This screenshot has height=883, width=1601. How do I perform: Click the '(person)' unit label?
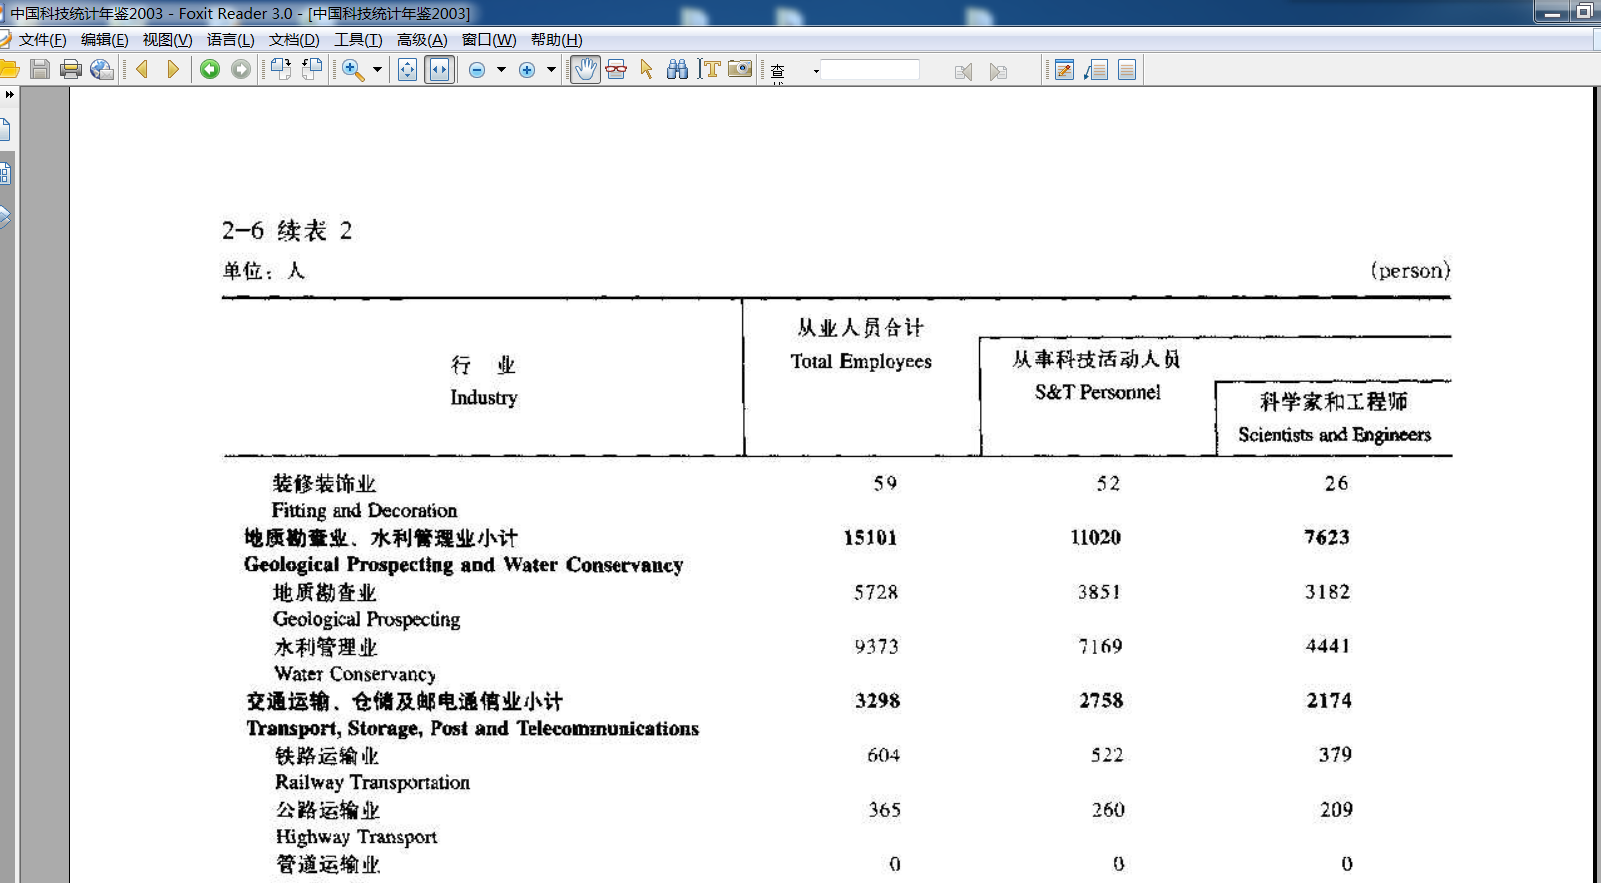[x=1410, y=270]
